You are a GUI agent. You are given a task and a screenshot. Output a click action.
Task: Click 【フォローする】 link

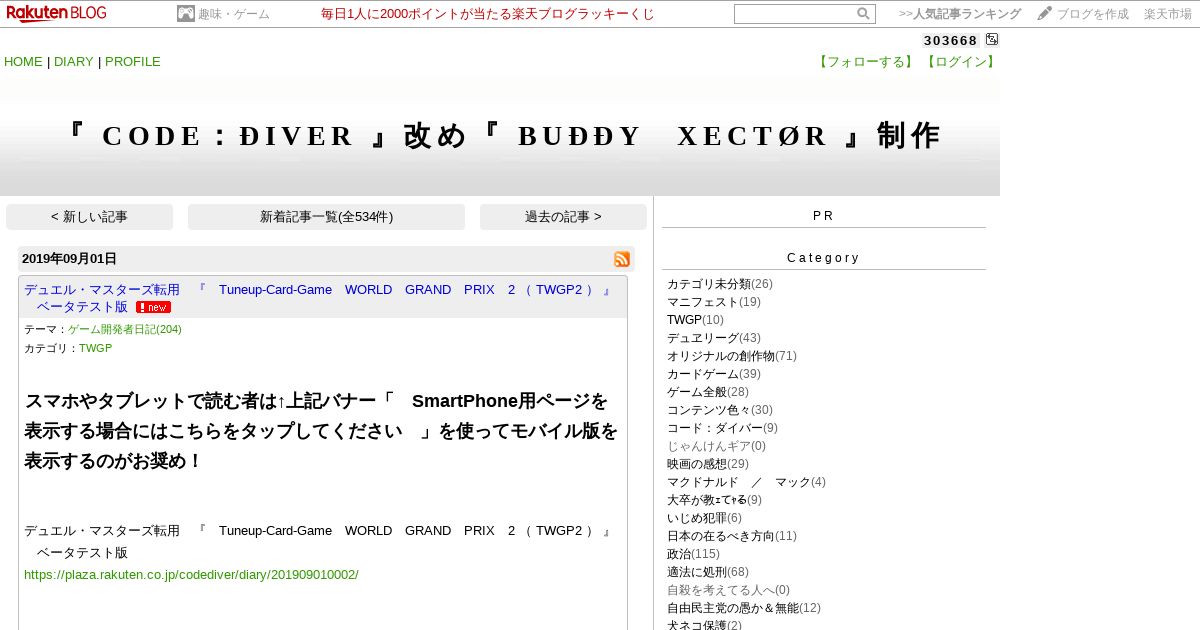(x=866, y=62)
